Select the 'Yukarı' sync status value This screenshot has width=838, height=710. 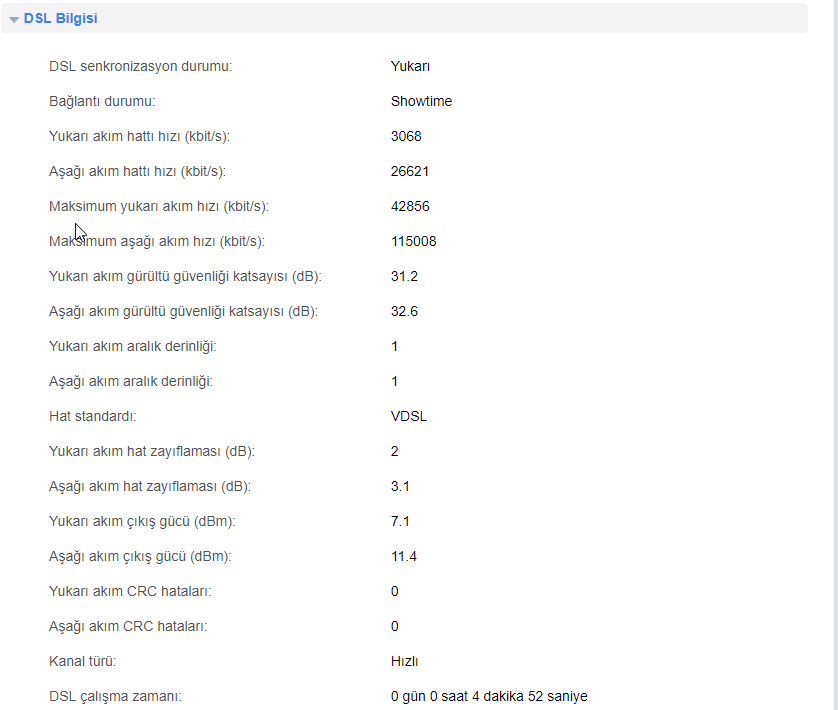click(410, 66)
